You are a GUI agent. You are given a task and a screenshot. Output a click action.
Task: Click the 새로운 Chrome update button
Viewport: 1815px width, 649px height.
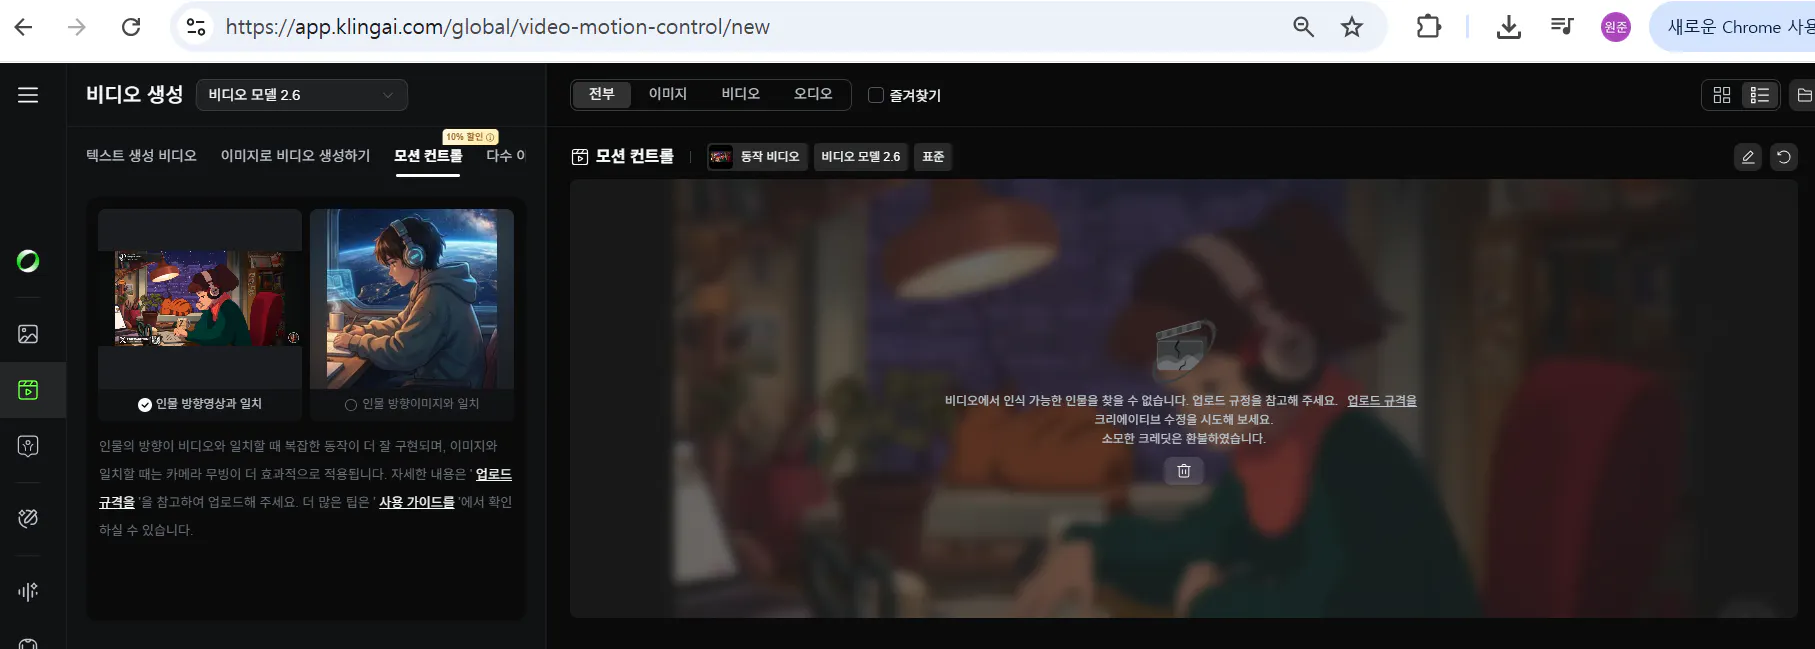[x=1735, y=27]
